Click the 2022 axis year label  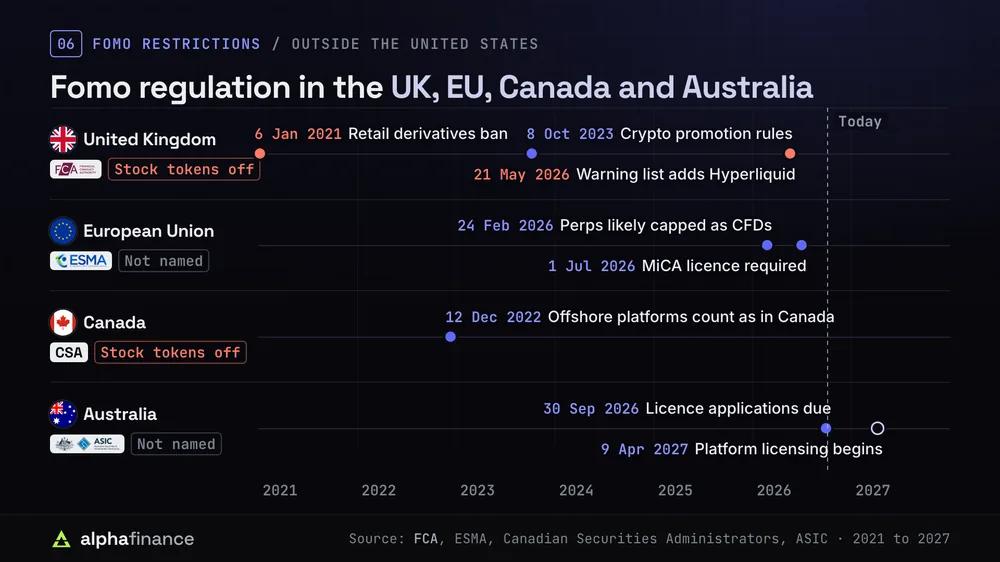[x=379, y=491]
